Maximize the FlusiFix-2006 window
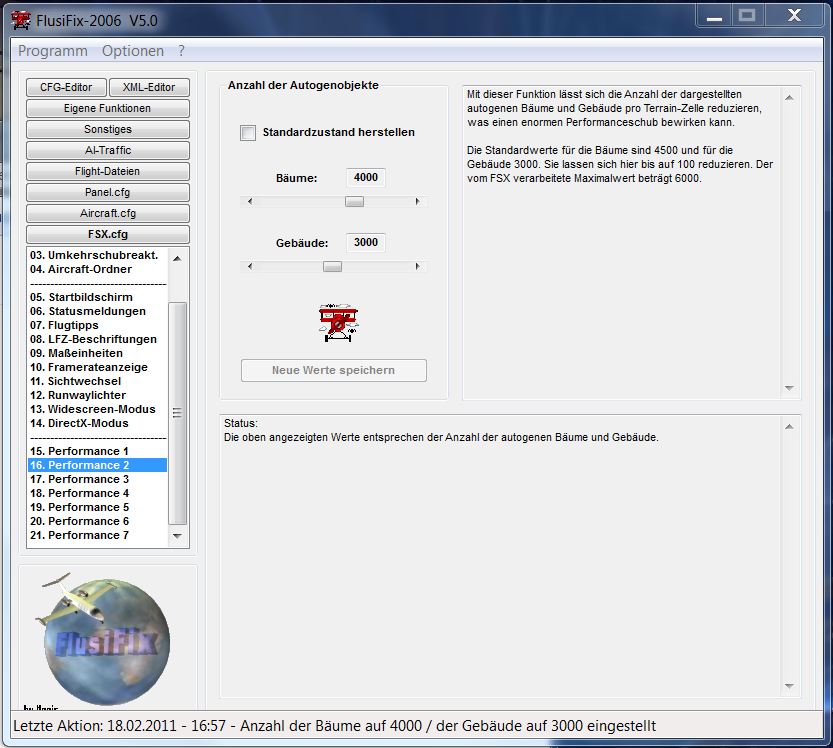 click(x=747, y=16)
